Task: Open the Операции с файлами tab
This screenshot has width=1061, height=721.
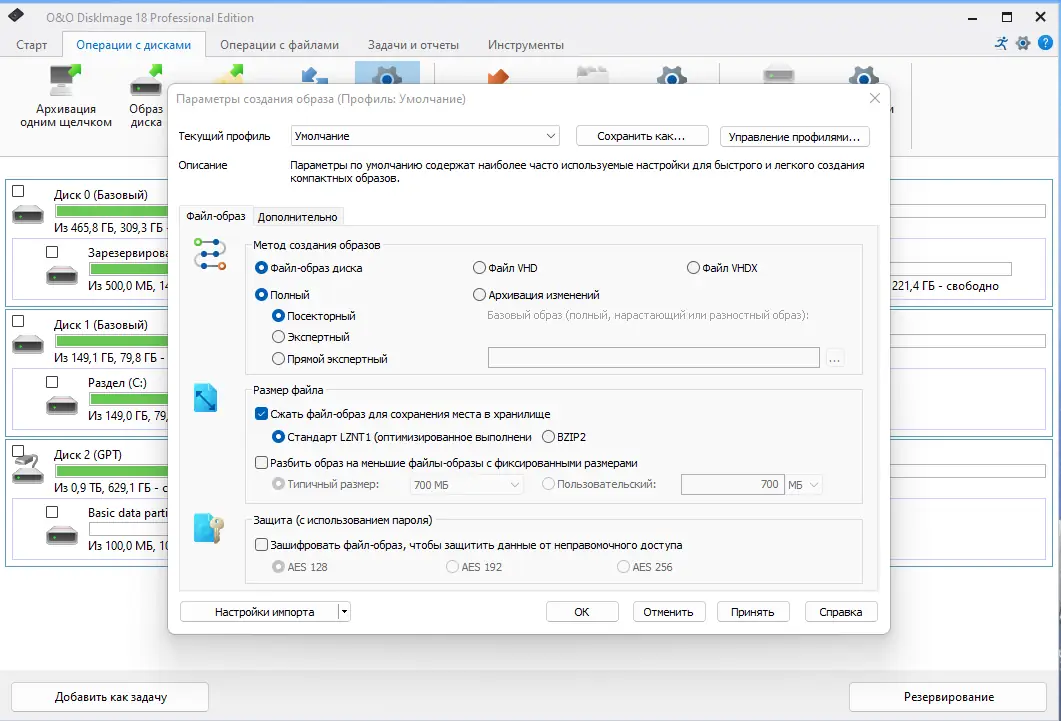Action: 279,45
